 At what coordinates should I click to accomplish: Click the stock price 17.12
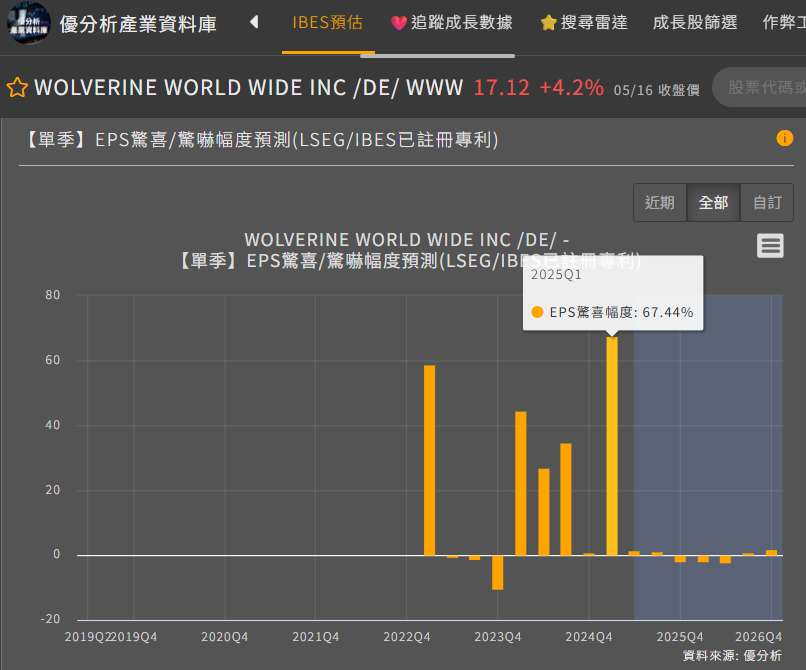pos(501,88)
